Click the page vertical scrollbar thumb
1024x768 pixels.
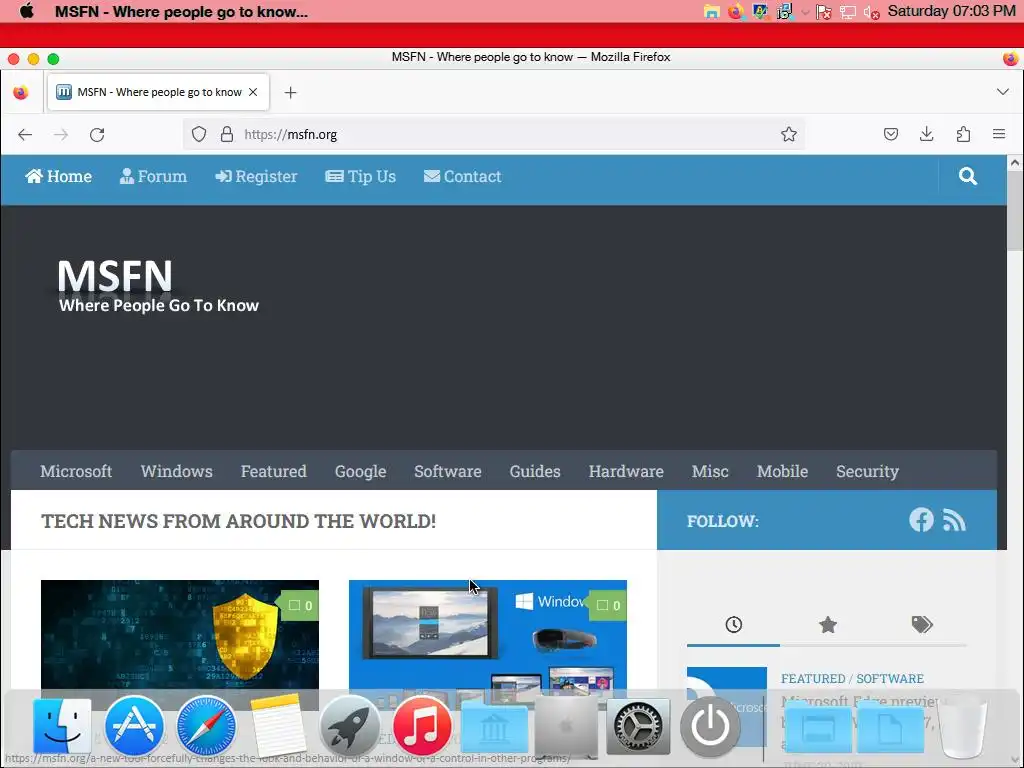coord(1014,212)
